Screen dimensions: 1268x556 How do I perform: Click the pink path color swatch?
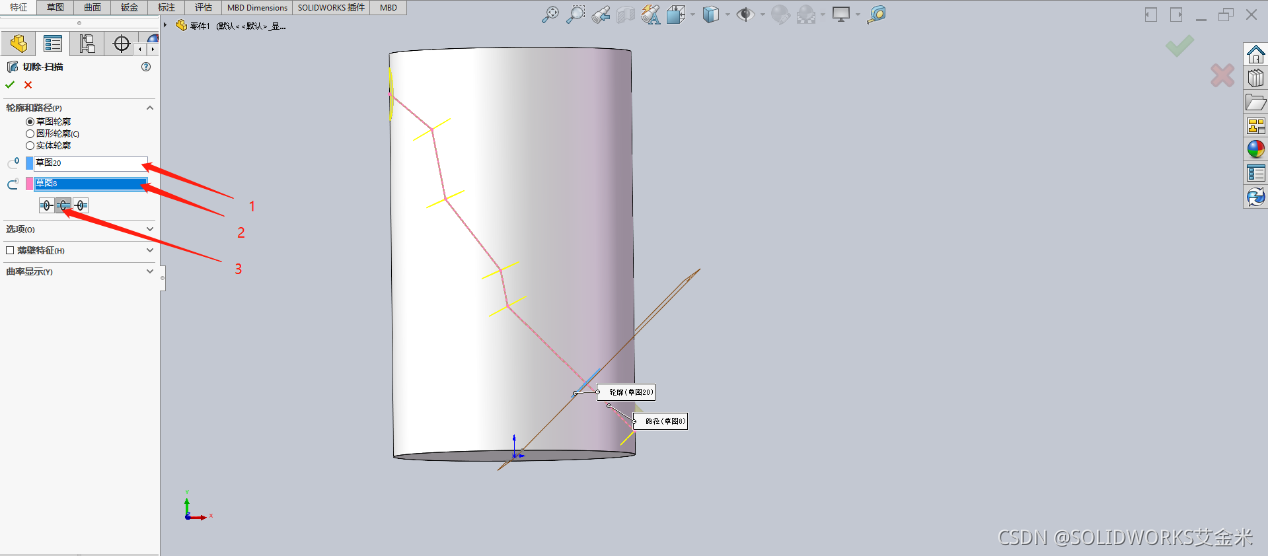pos(29,184)
